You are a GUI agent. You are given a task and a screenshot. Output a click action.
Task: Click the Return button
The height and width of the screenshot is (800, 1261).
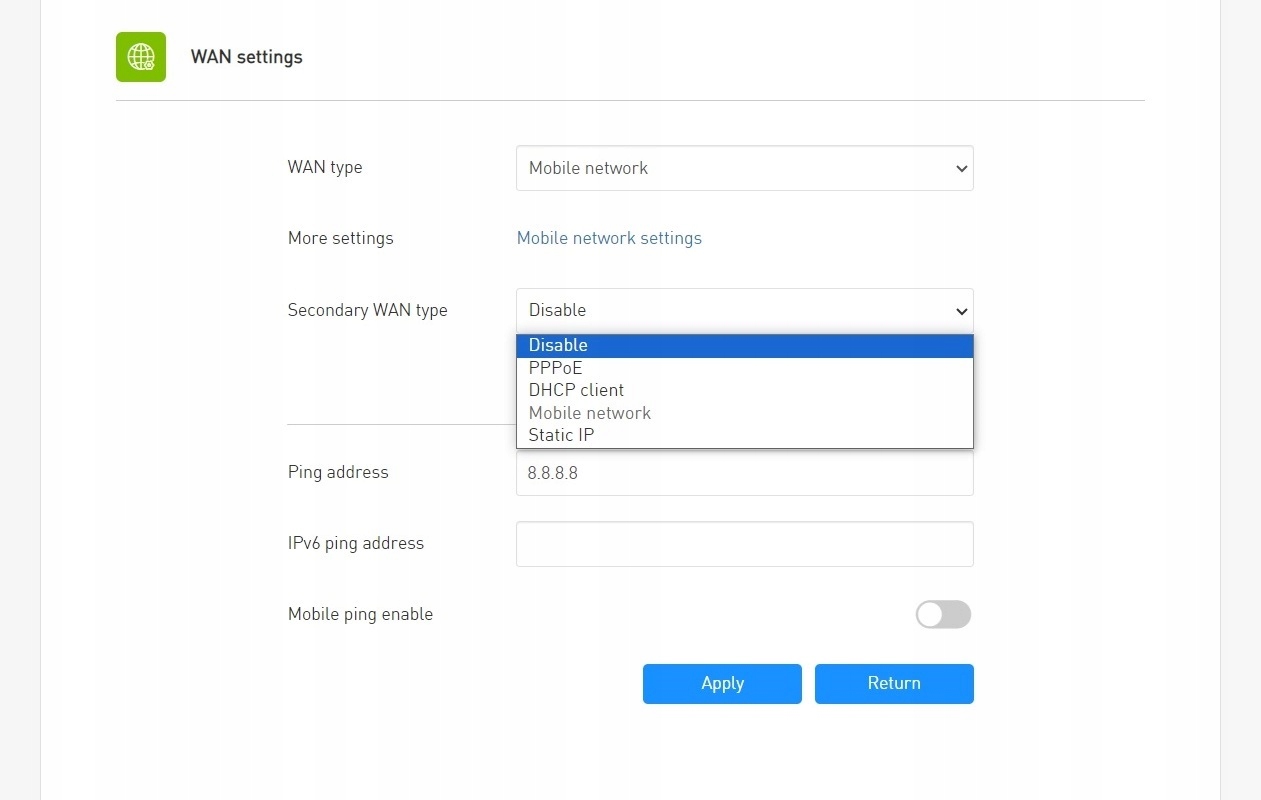click(x=894, y=684)
